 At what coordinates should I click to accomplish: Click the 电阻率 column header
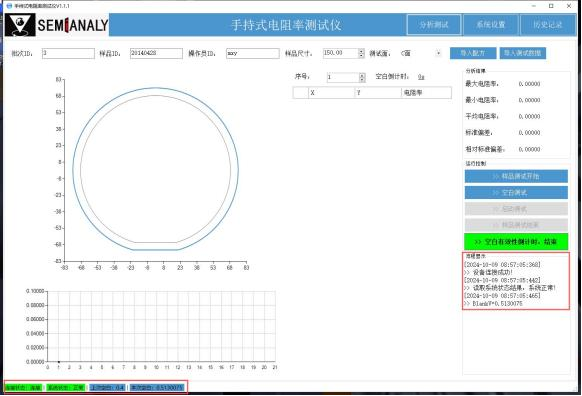click(x=426, y=93)
